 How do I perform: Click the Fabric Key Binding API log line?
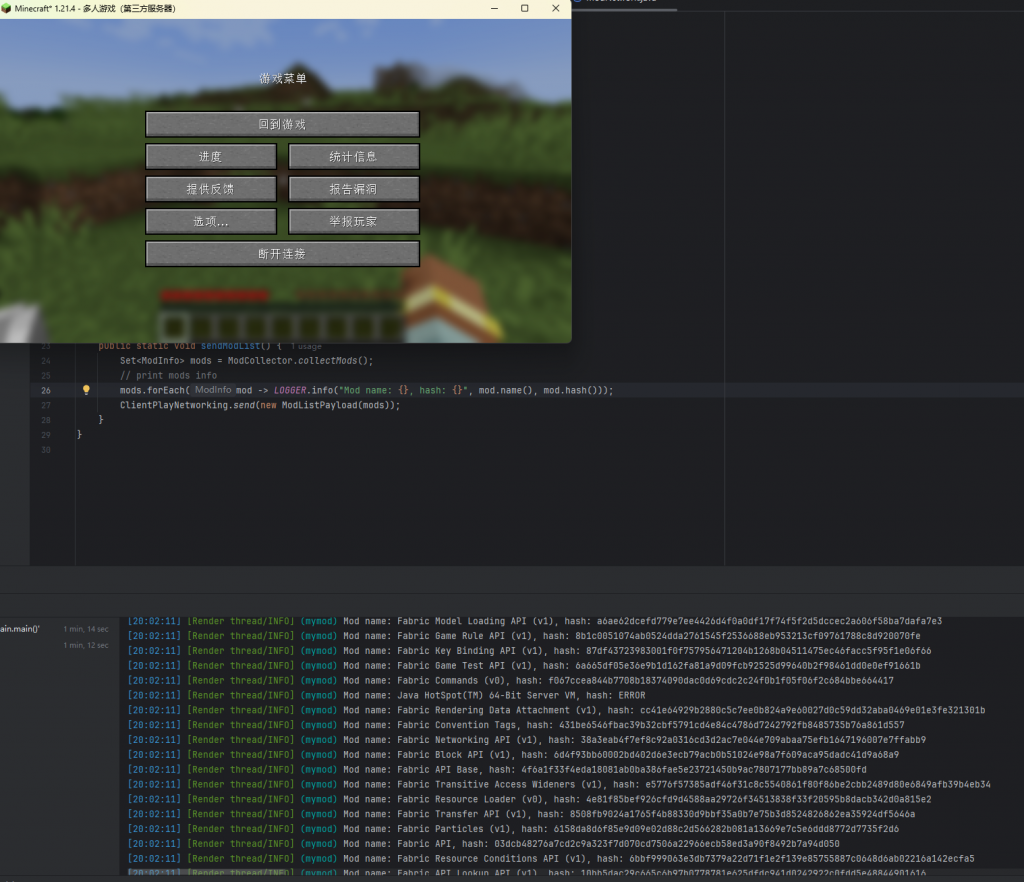[x=529, y=651]
